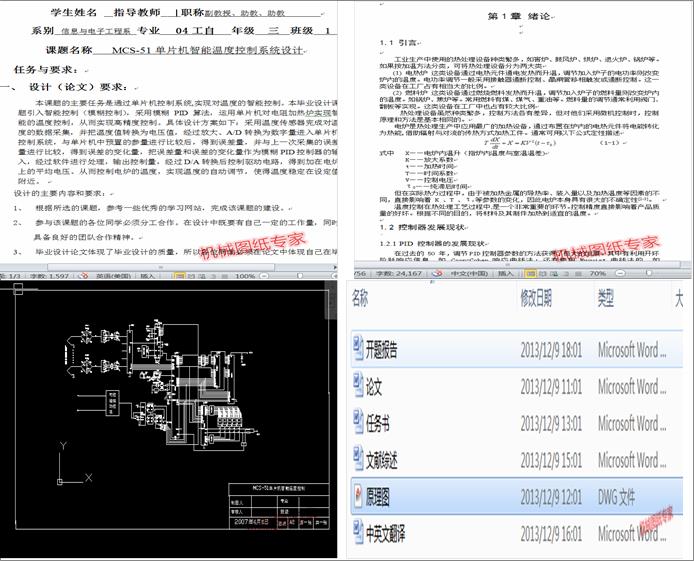Switch to Outline view in 100% zoom Word window
Image resolution: width=694 pixels, height=561 pixels.
click(x=213, y=276)
